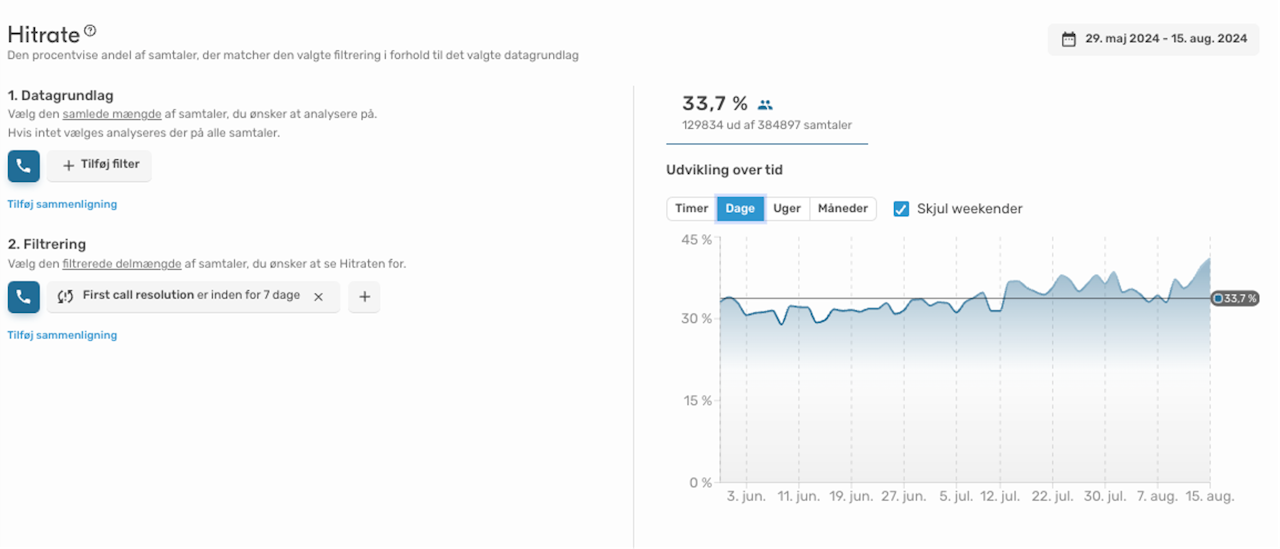
Task: Switch chart to Timer view
Action: [691, 209]
